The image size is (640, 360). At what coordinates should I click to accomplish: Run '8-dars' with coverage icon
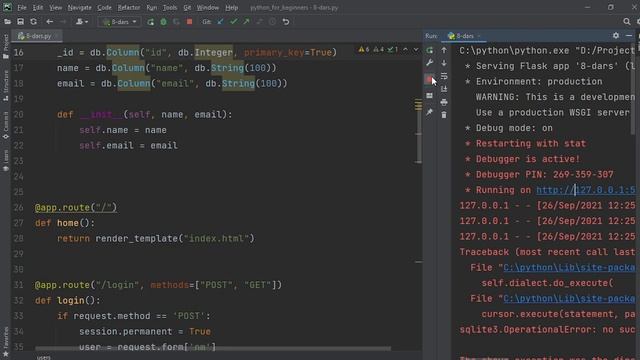176,22
